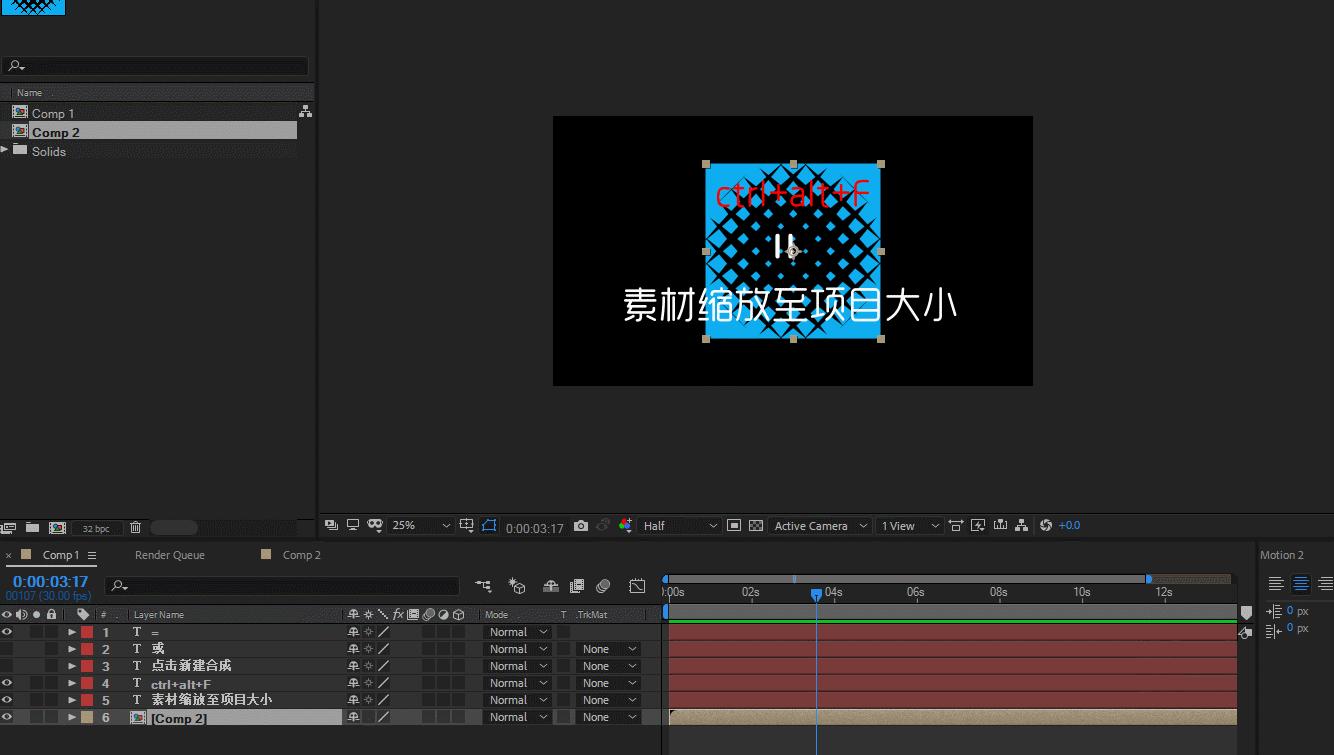Expand the Solids folder in project panel
The image size is (1334, 755).
pos(5,150)
